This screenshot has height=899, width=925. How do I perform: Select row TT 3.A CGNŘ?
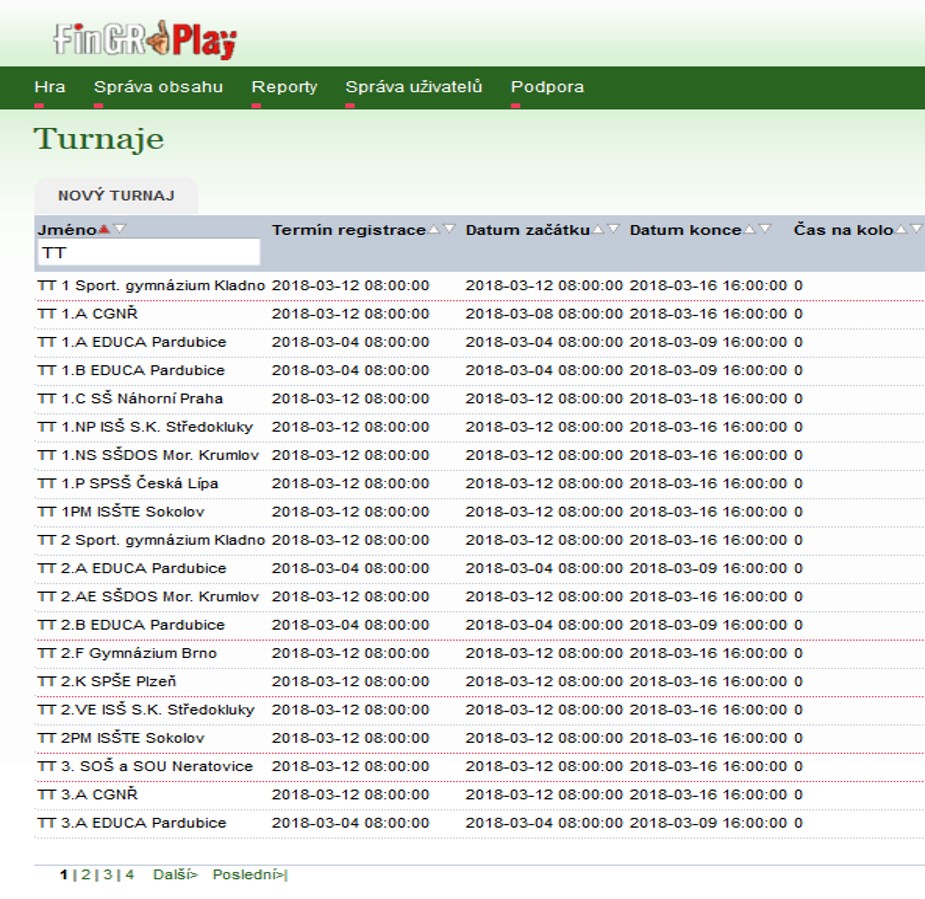pyautogui.click(x=479, y=795)
